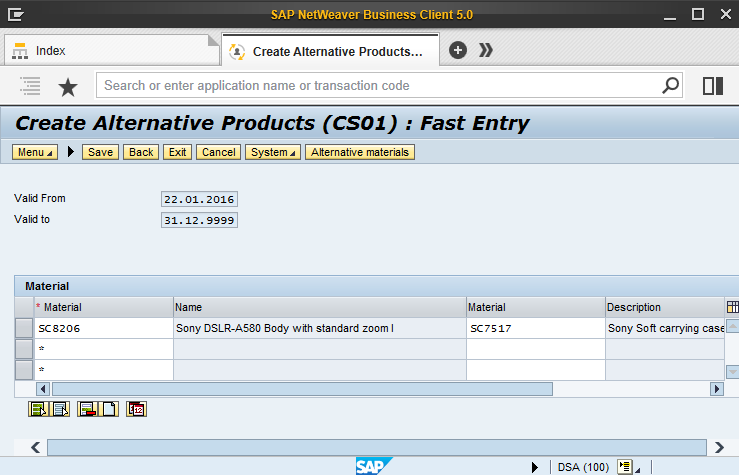This screenshot has height=475, width=739.
Task: Expand the status bar triangle before DSA
Action: (534, 467)
